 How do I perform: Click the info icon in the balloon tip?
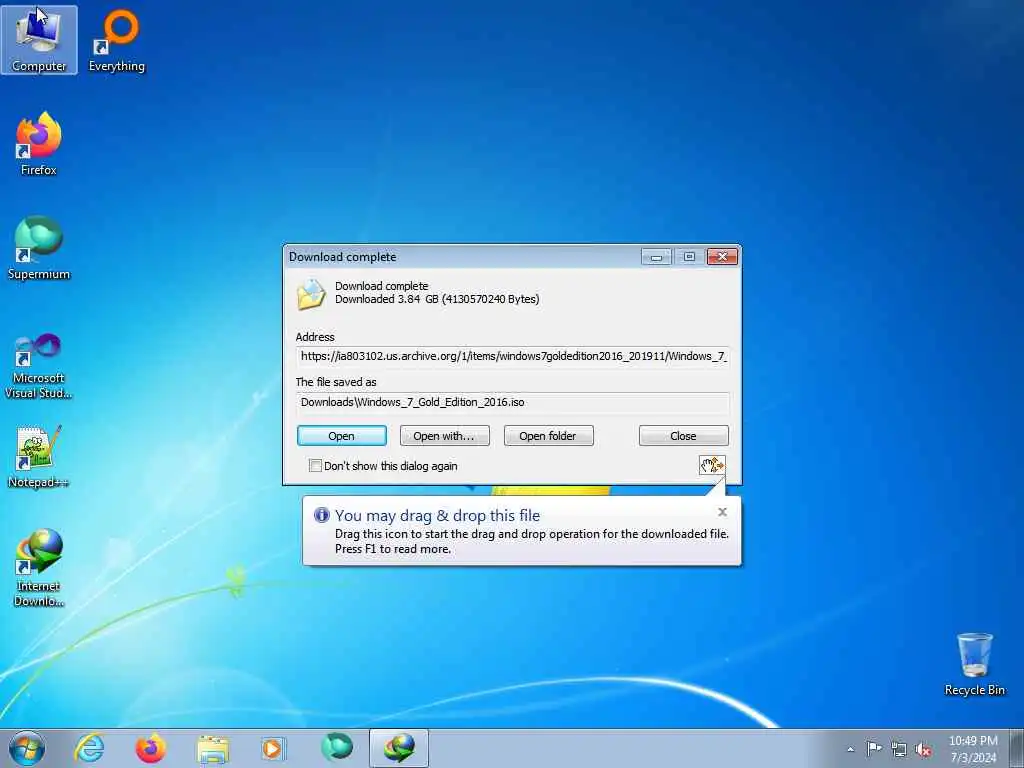[321, 515]
